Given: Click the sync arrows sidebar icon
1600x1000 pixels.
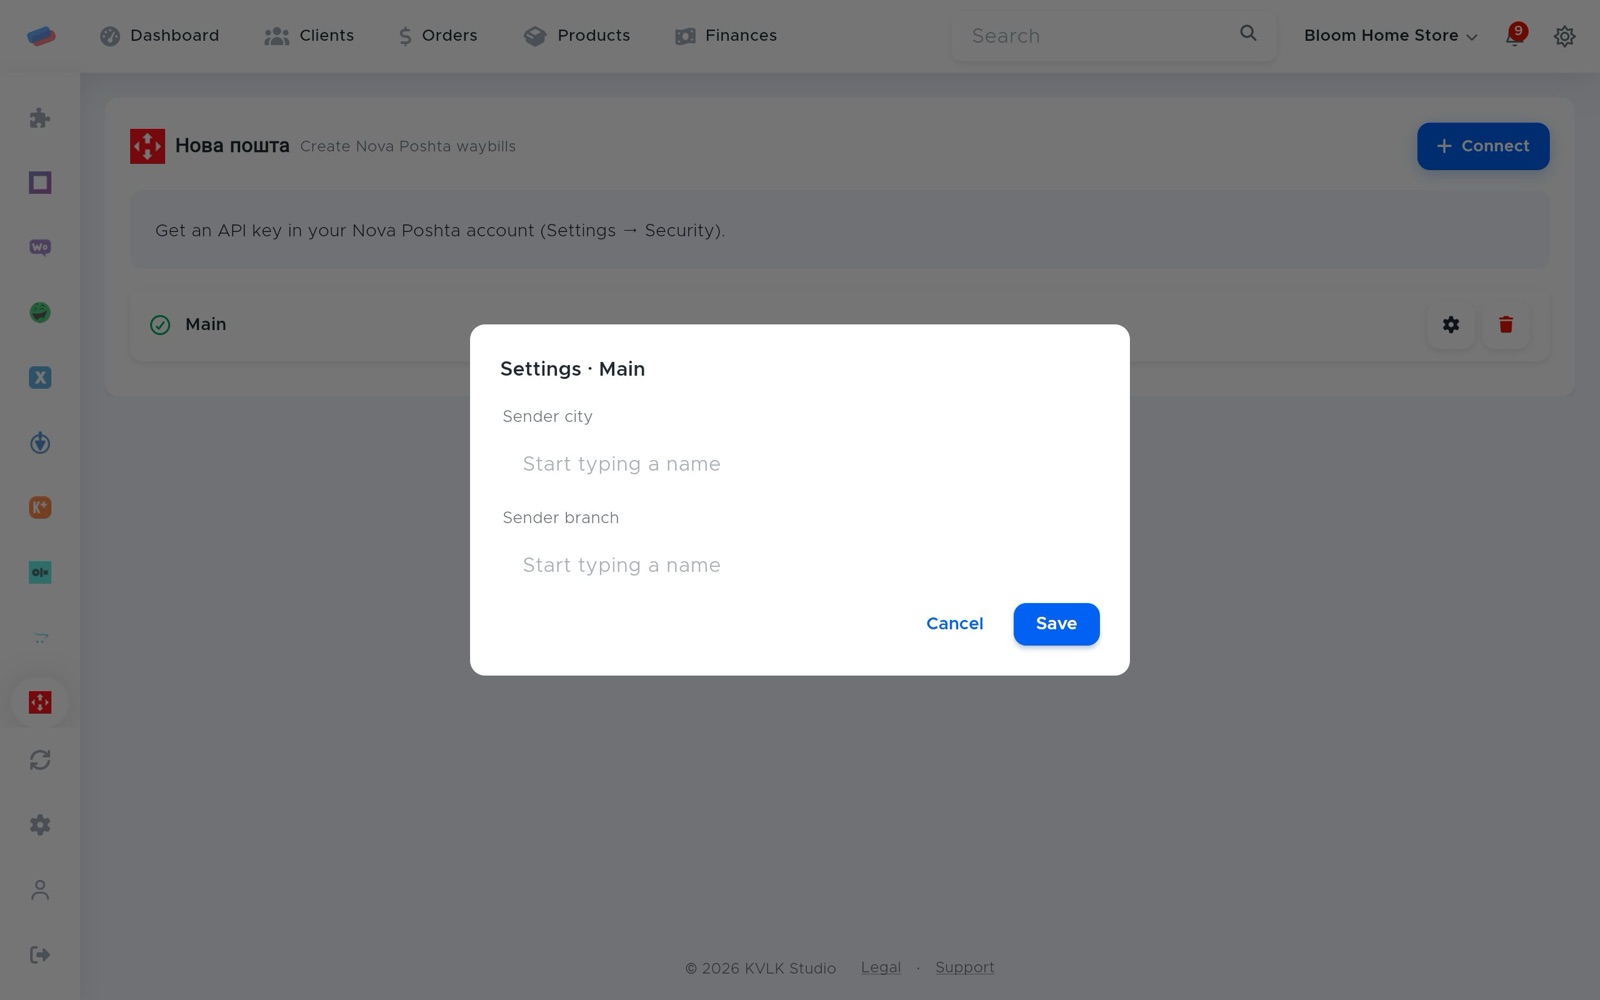Looking at the screenshot, I should (x=40, y=760).
